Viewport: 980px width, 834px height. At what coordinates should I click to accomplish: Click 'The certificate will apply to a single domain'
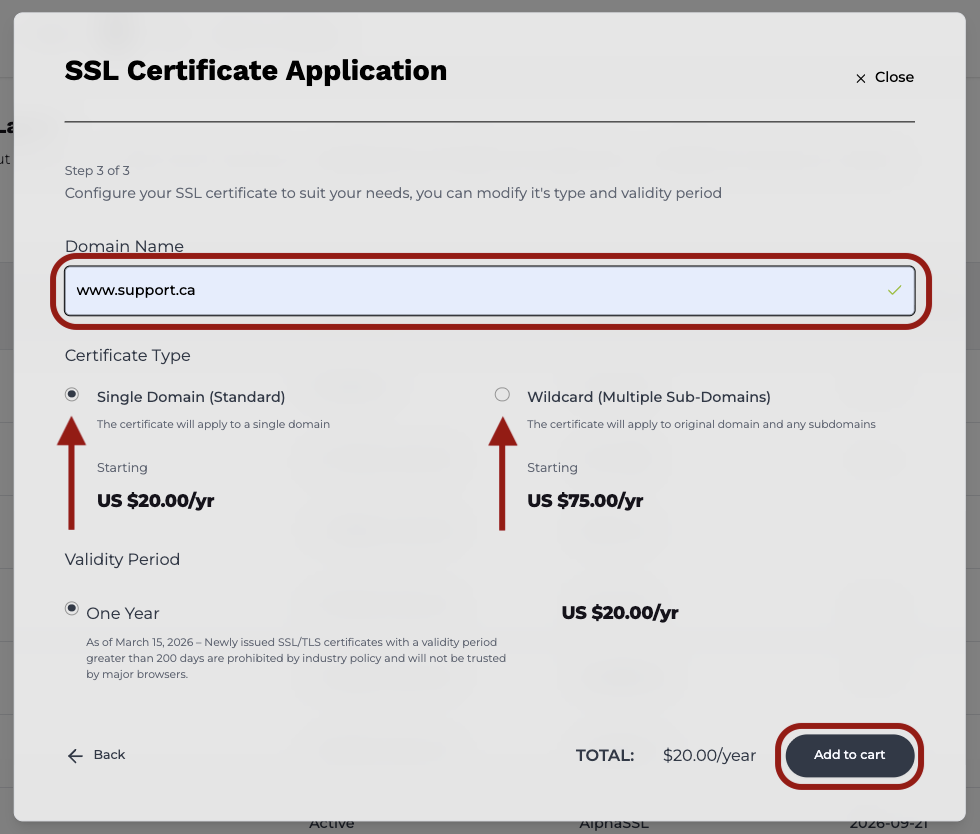[213, 424]
